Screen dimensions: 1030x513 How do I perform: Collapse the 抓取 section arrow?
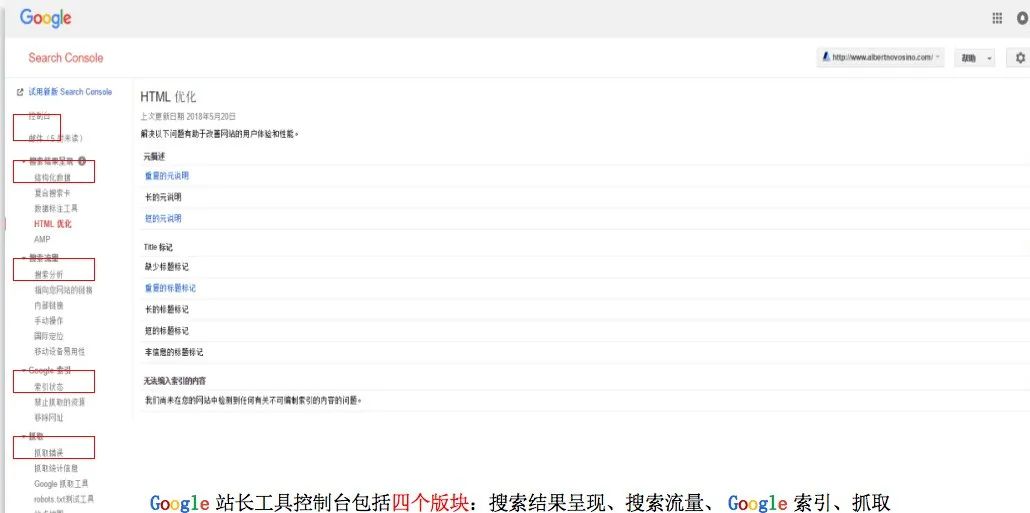(x=24, y=436)
